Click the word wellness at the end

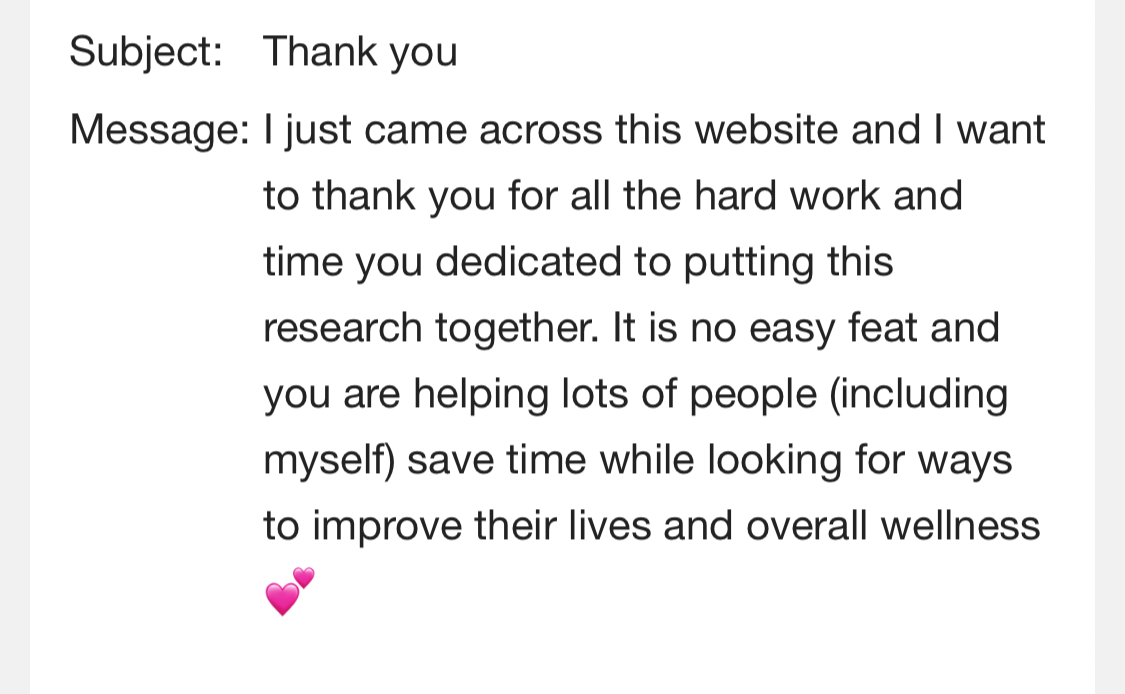tap(960, 525)
